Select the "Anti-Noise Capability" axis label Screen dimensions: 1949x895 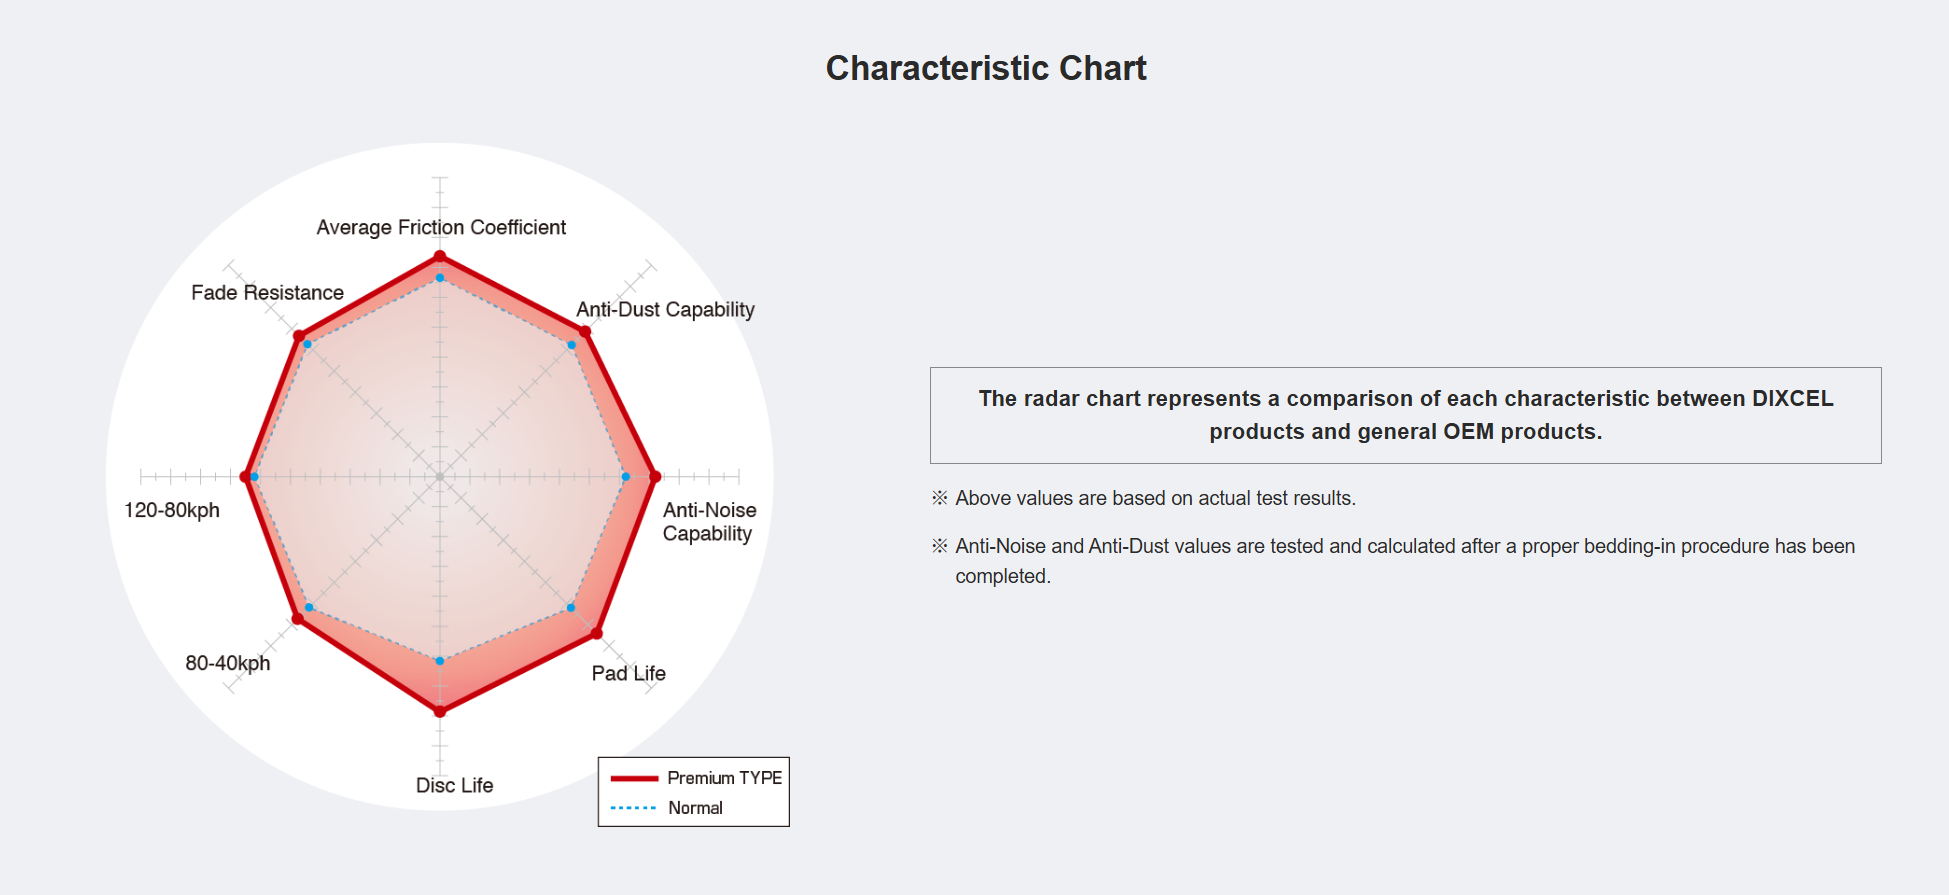pos(709,522)
